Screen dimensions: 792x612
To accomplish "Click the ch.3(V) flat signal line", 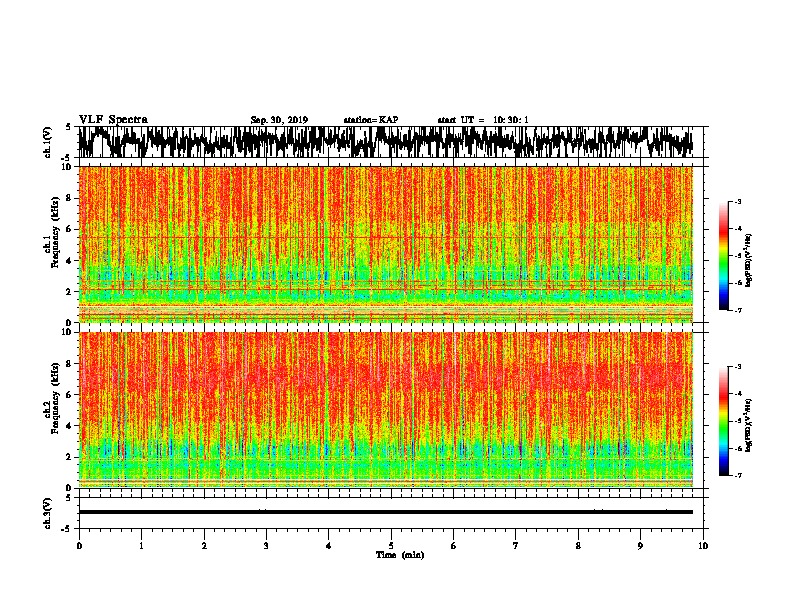I will [386, 512].
